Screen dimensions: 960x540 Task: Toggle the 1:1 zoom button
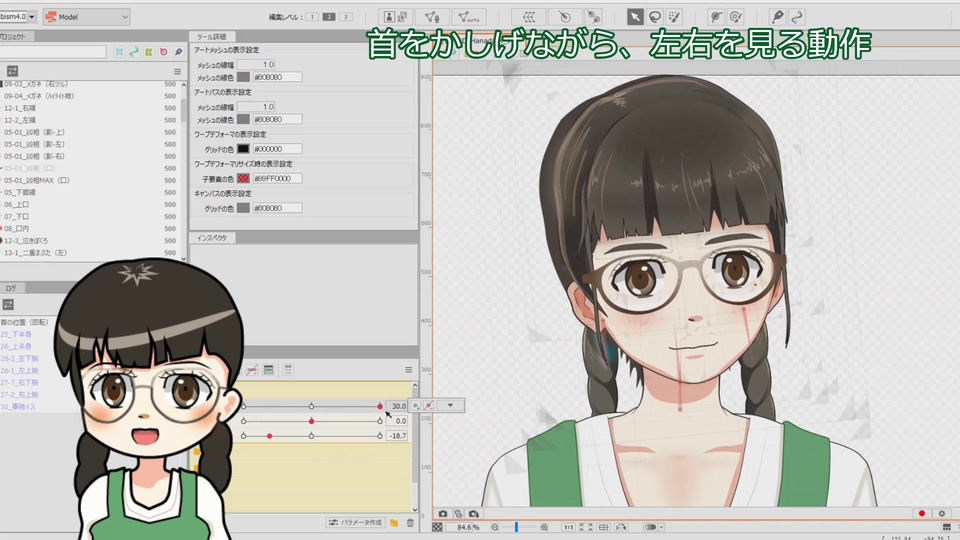[x=568, y=527]
